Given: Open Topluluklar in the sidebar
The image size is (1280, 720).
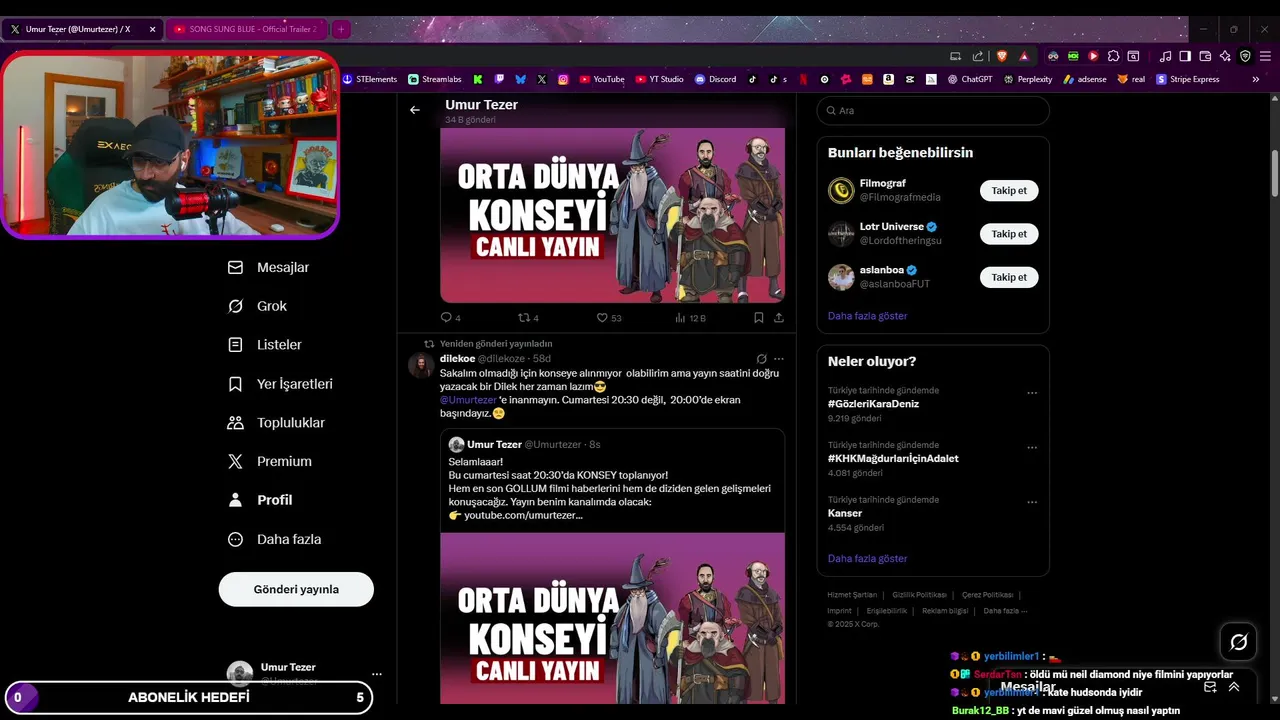Looking at the screenshot, I should click(277, 423).
